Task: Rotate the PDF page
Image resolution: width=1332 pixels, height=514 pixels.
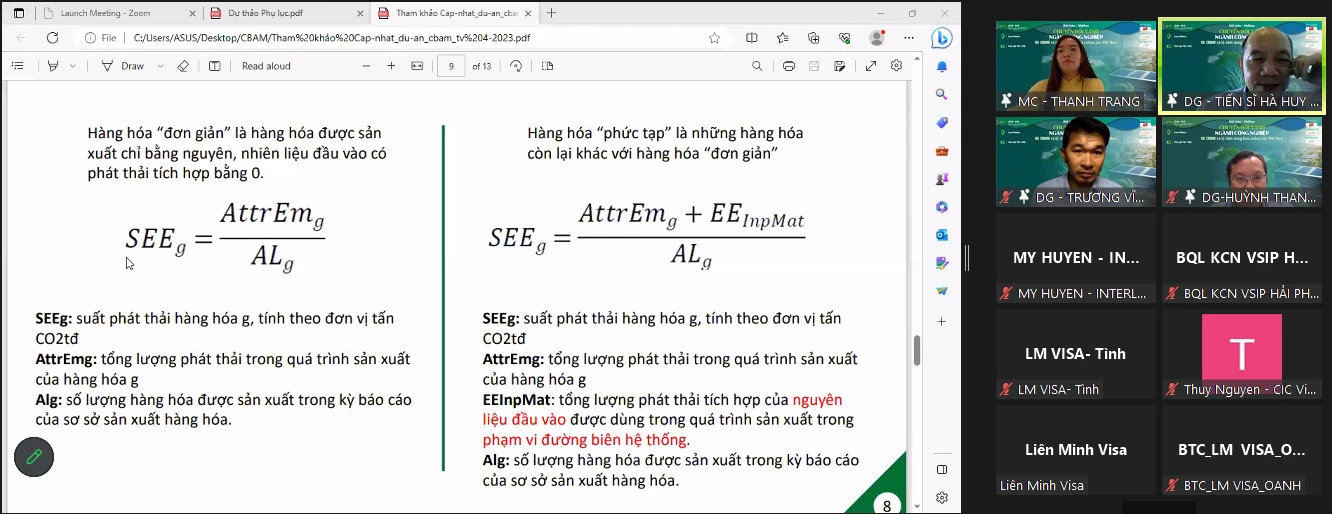Action: coord(516,66)
